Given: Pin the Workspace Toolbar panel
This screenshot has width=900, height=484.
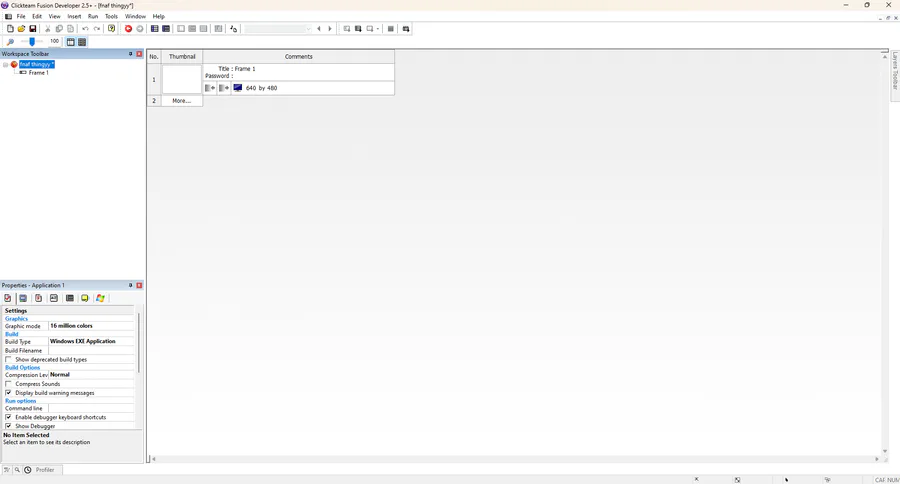Looking at the screenshot, I should coord(130,53).
